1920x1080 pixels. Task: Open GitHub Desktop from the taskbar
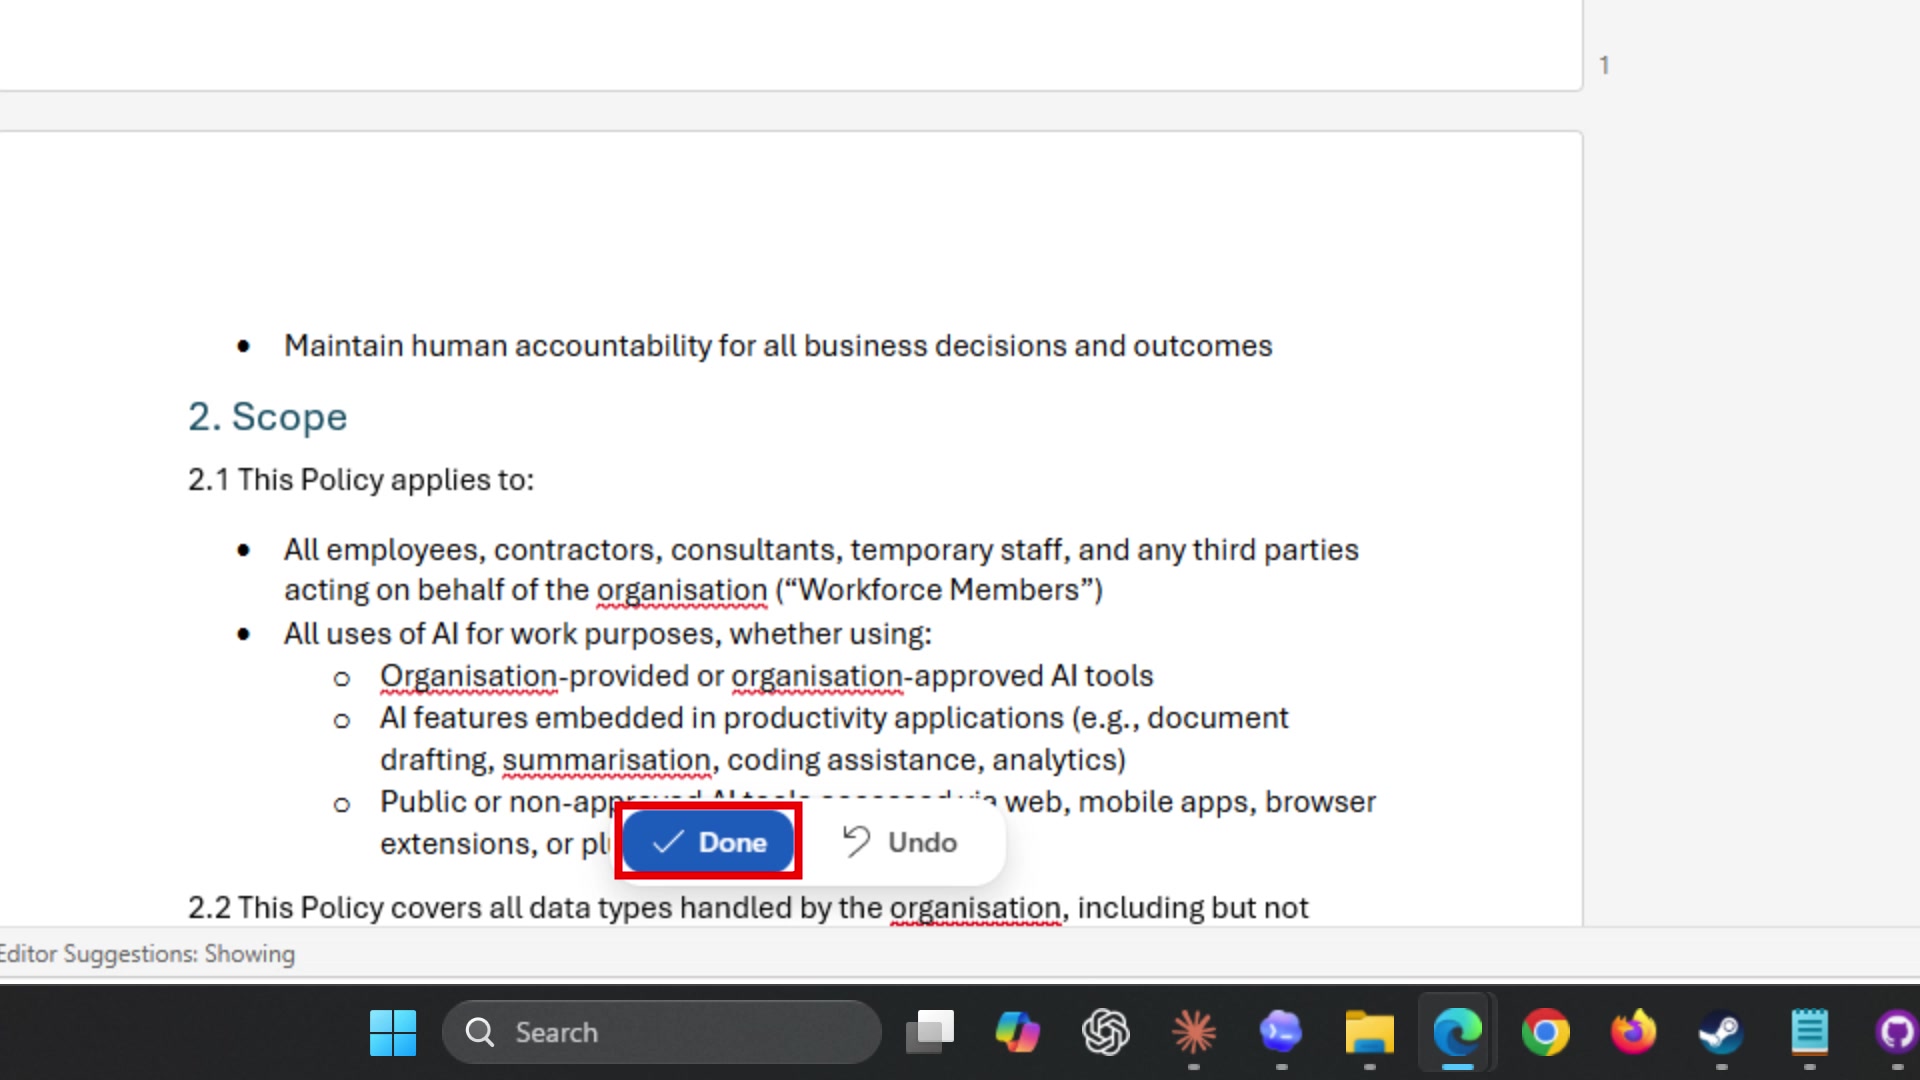[1896, 1032]
